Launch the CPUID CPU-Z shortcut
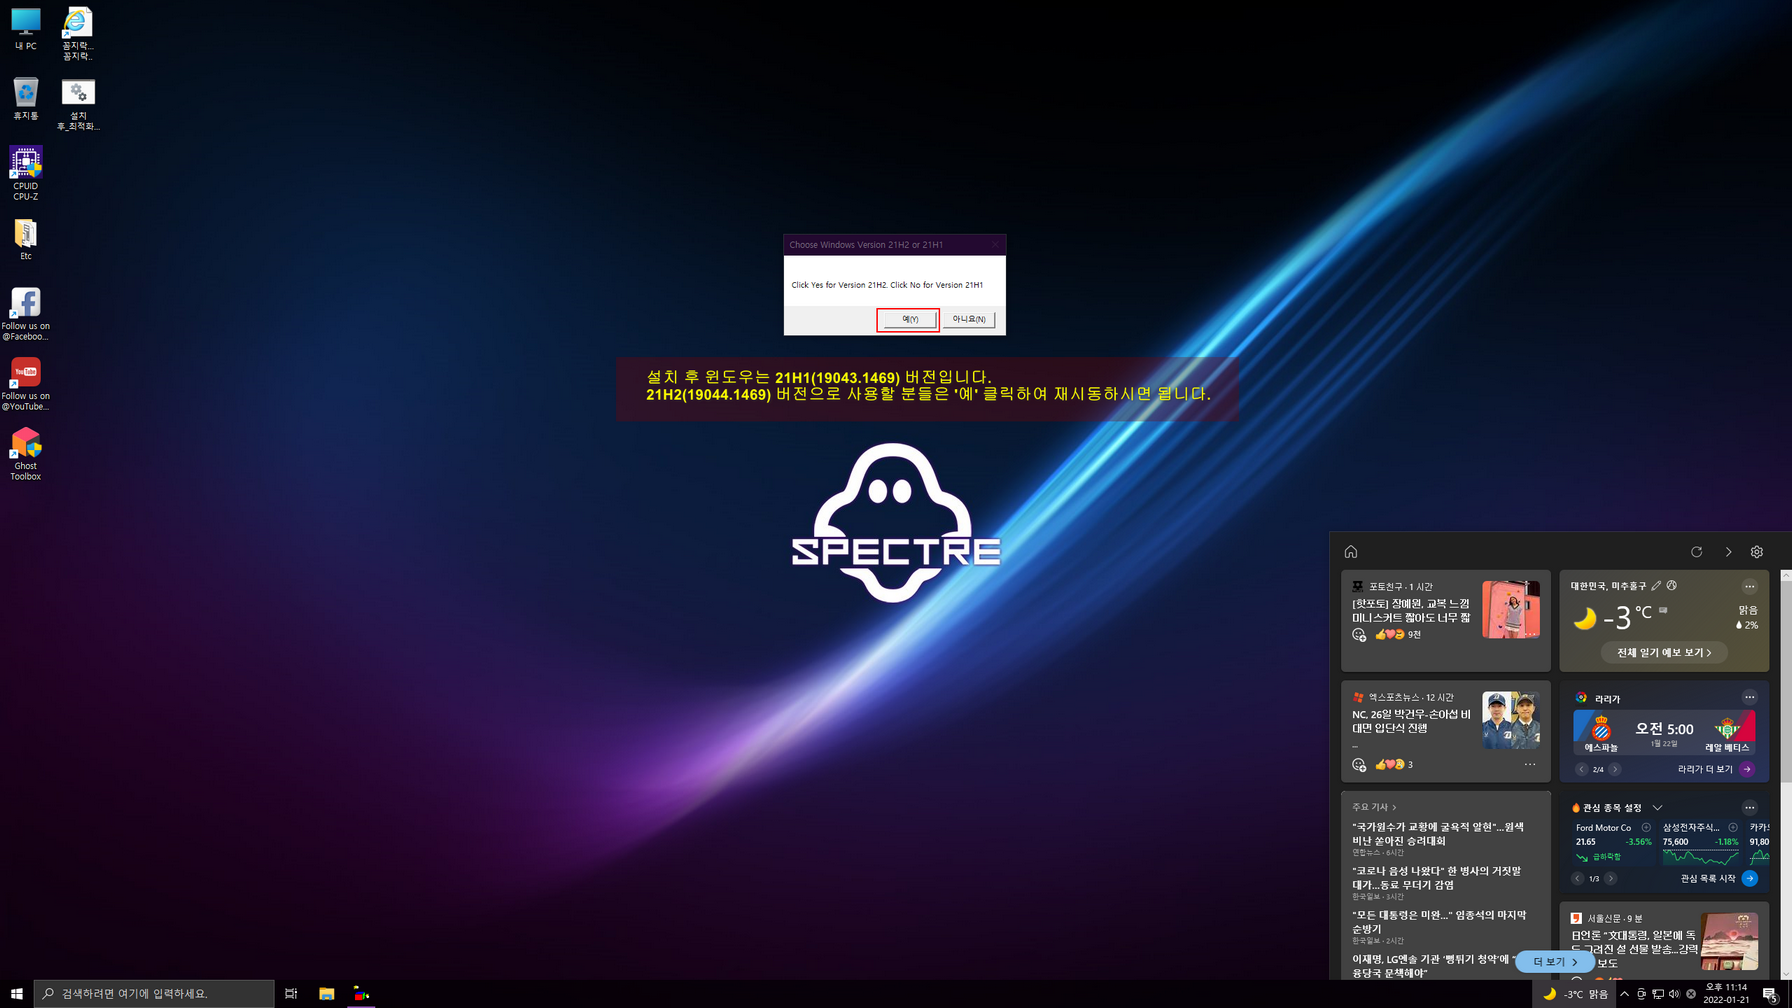The height and width of the screenshot is (1008, 1792). tap(25, 173)
